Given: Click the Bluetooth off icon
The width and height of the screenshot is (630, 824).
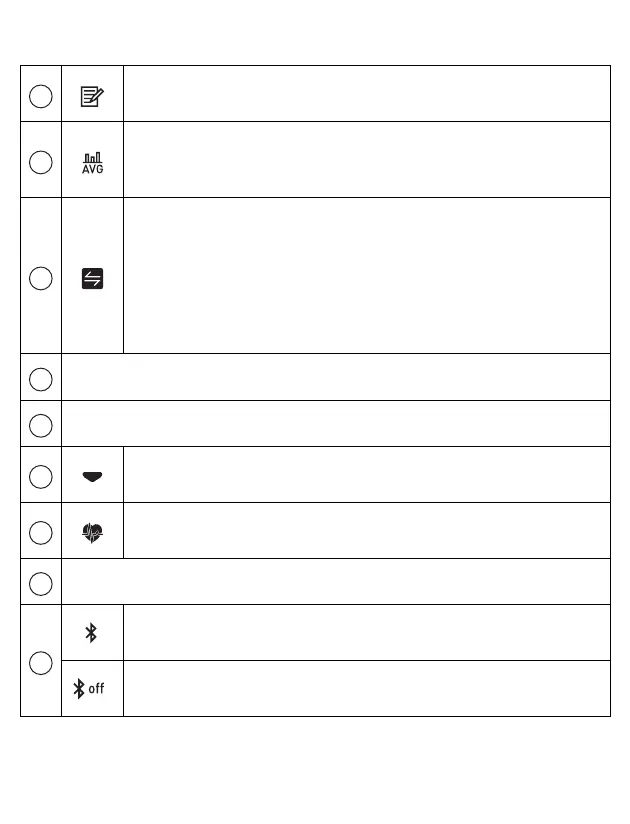Looking at the screenshot, I should [x=88, y=688].
